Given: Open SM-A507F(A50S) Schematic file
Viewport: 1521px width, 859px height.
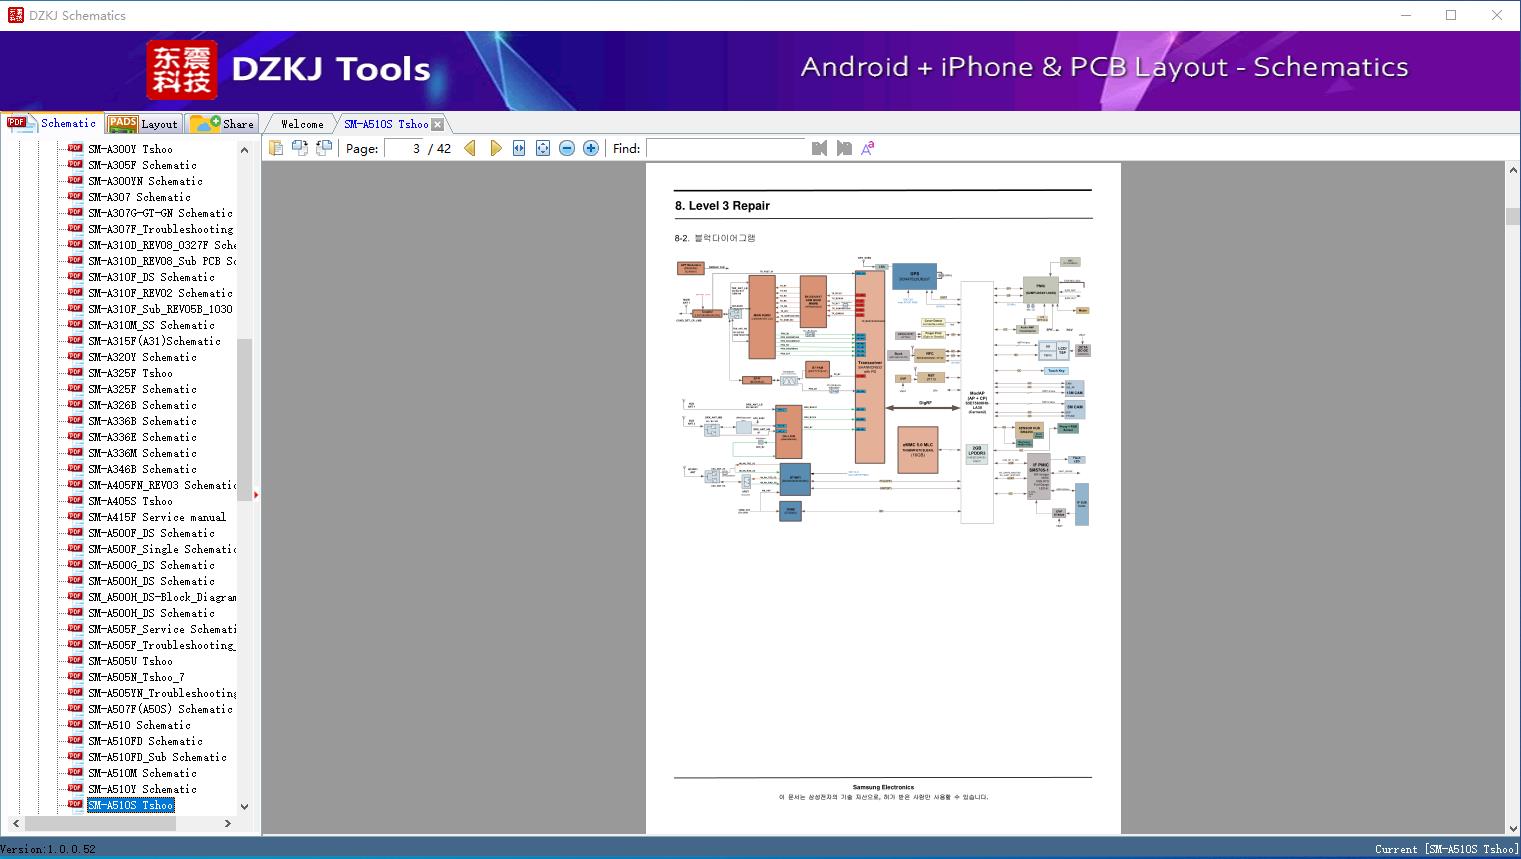Looking at the screenshot, I should (x=160, y=709).
